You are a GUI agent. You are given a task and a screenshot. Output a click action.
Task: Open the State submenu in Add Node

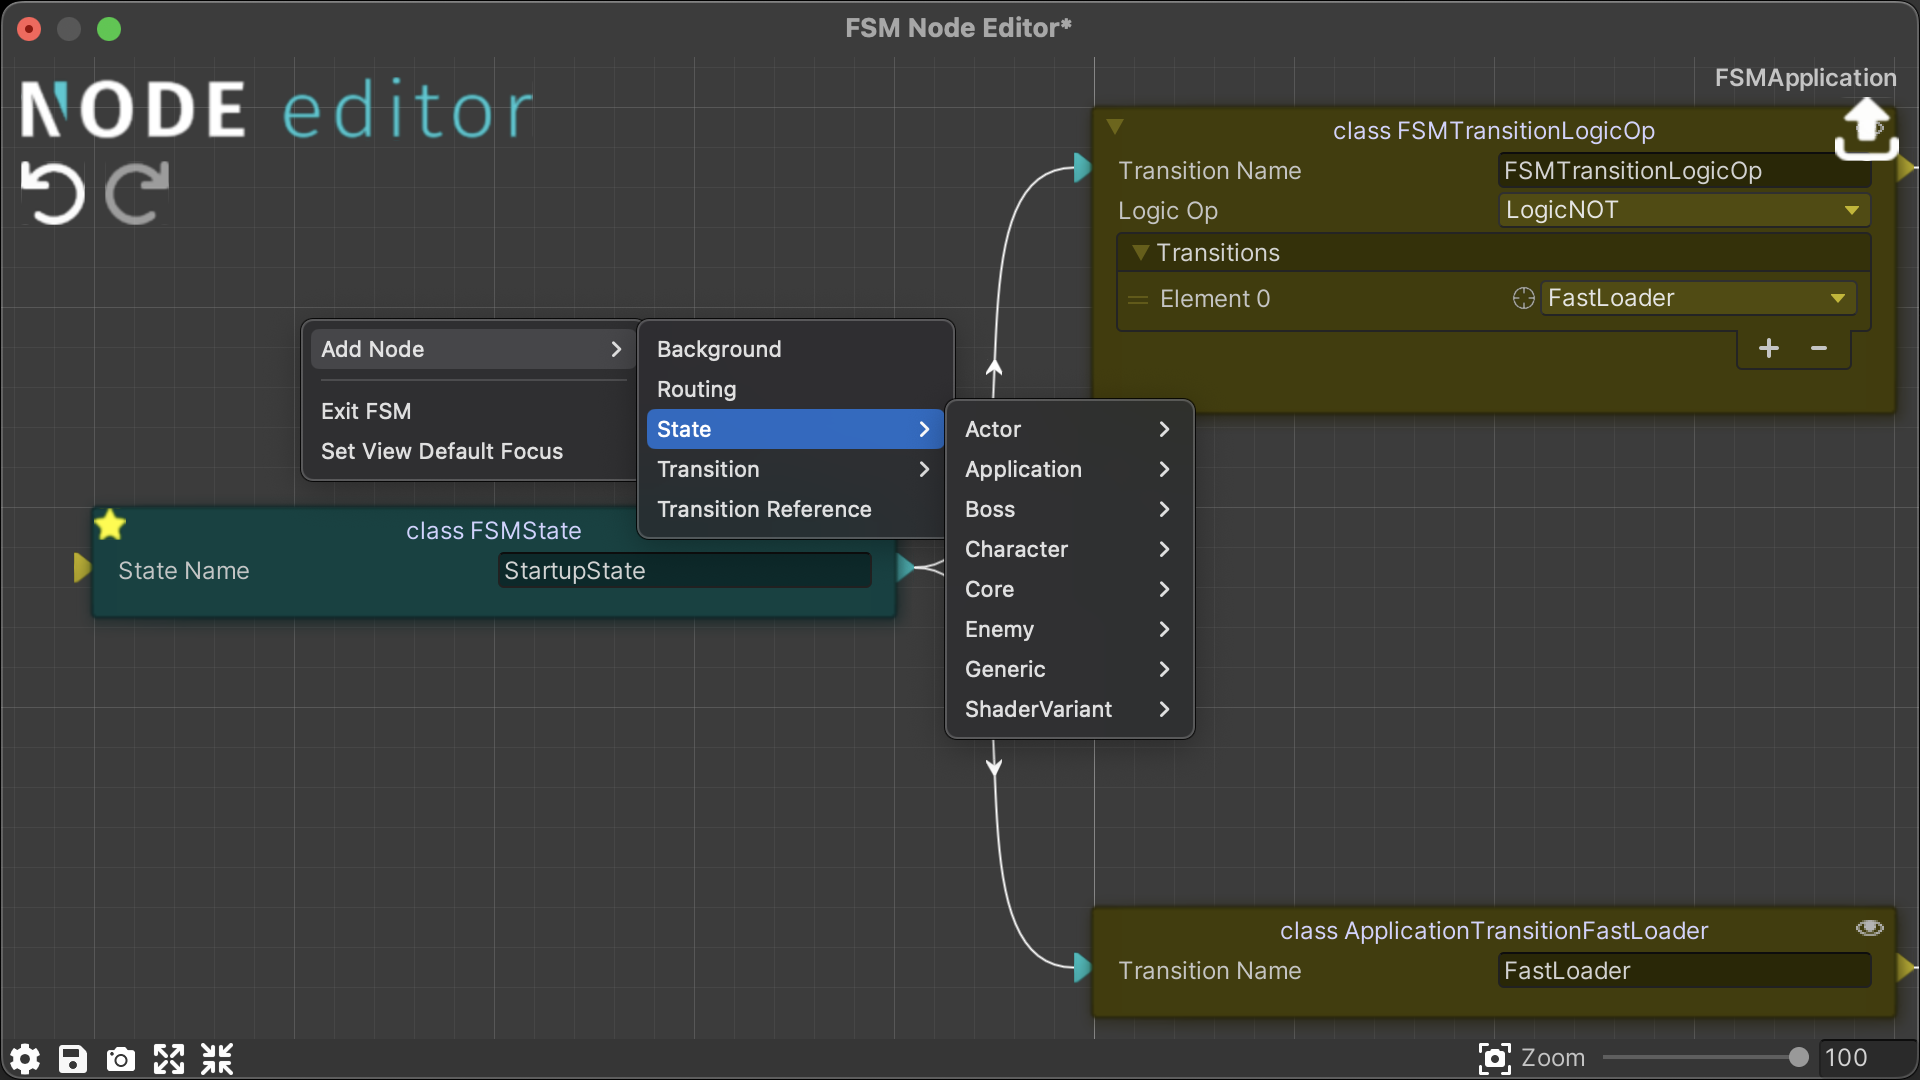click(793, 428)
